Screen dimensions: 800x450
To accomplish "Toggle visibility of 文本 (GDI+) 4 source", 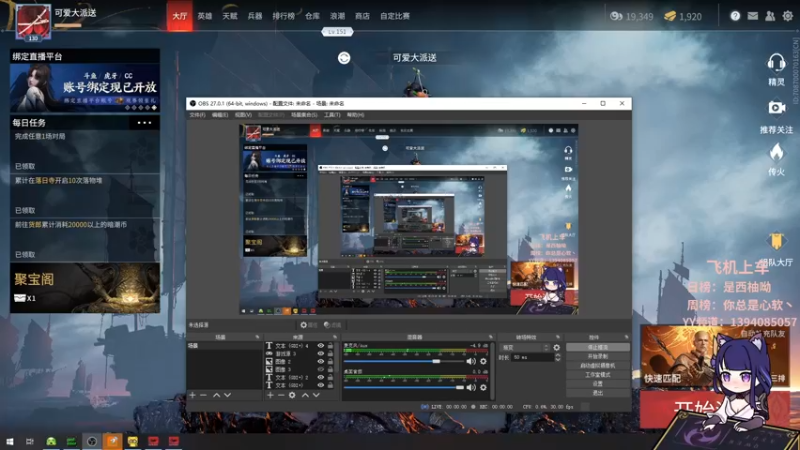I will tap(320, 345).
